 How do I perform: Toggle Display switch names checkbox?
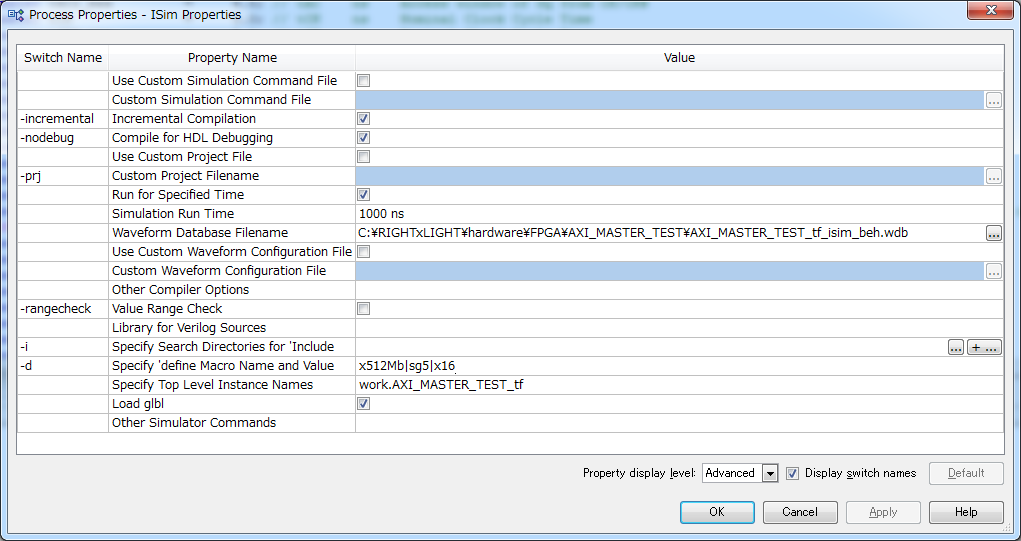[x=792, y=473]
